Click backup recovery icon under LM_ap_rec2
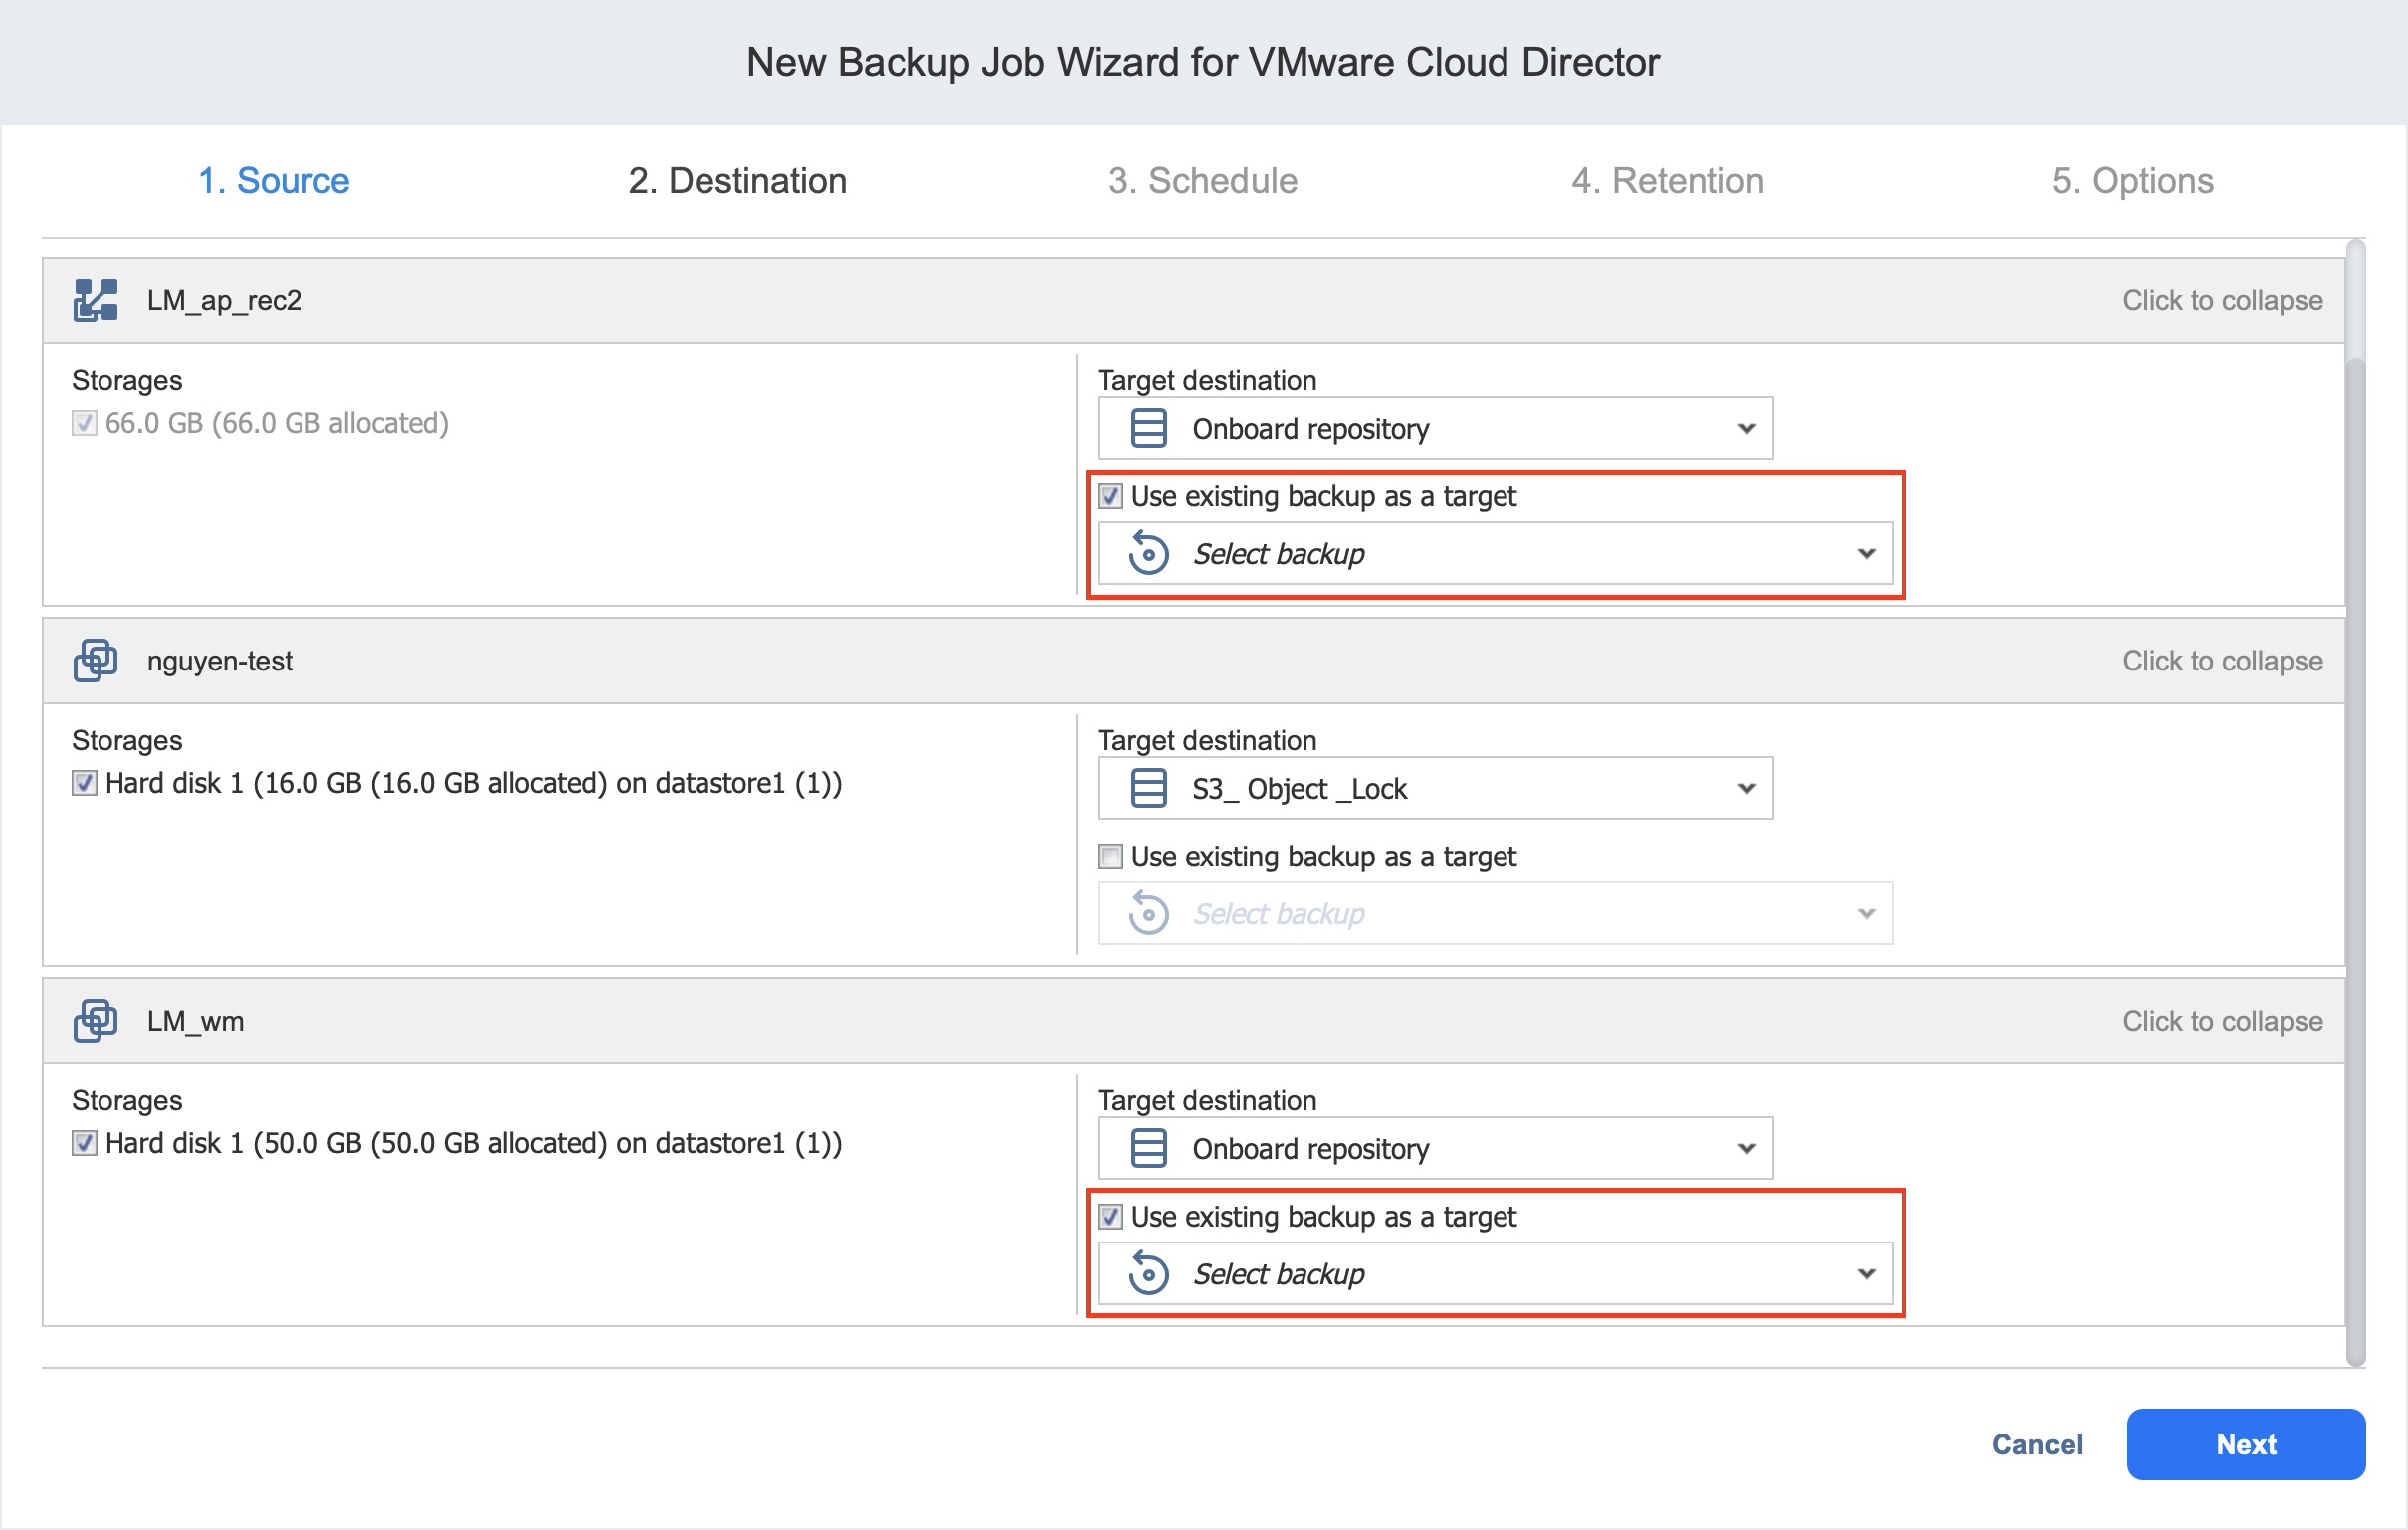Screen dimensions: 2408x1530 click(x=1148, y=553)
